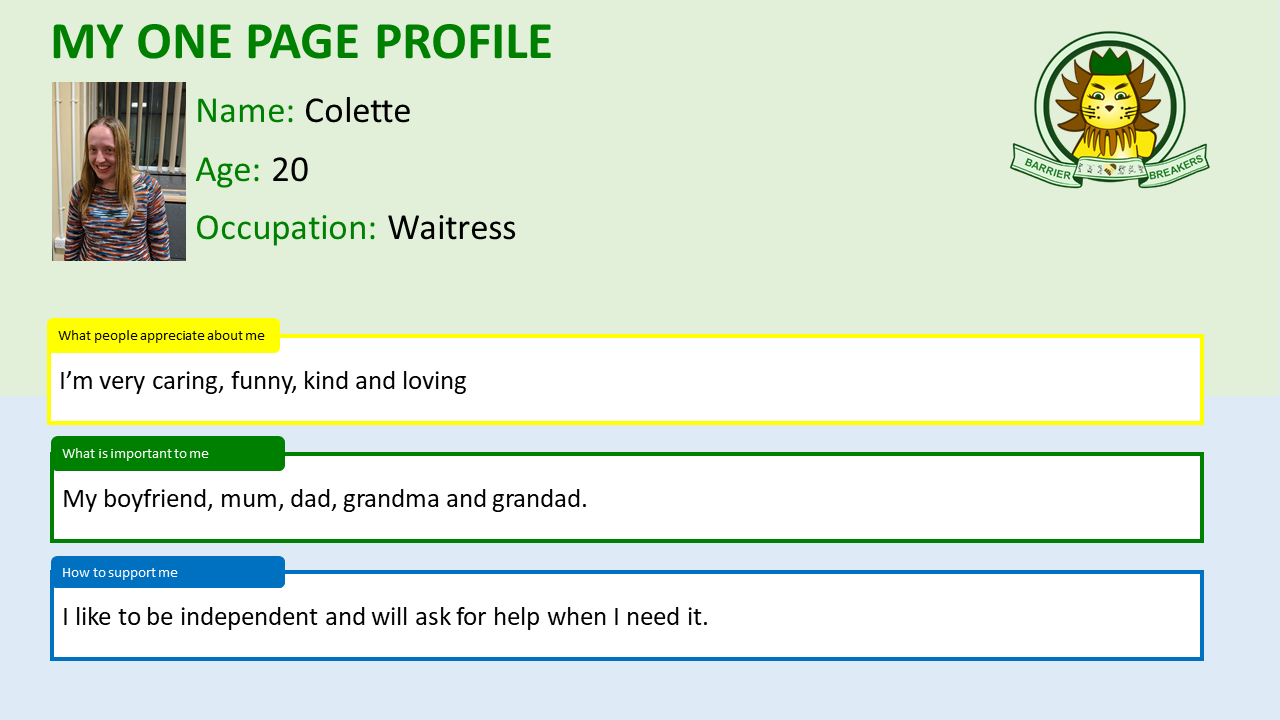The image size is (1280, 720).
Task: Select the yellow 'What people appreciate about me' tab
Action: 164,335
